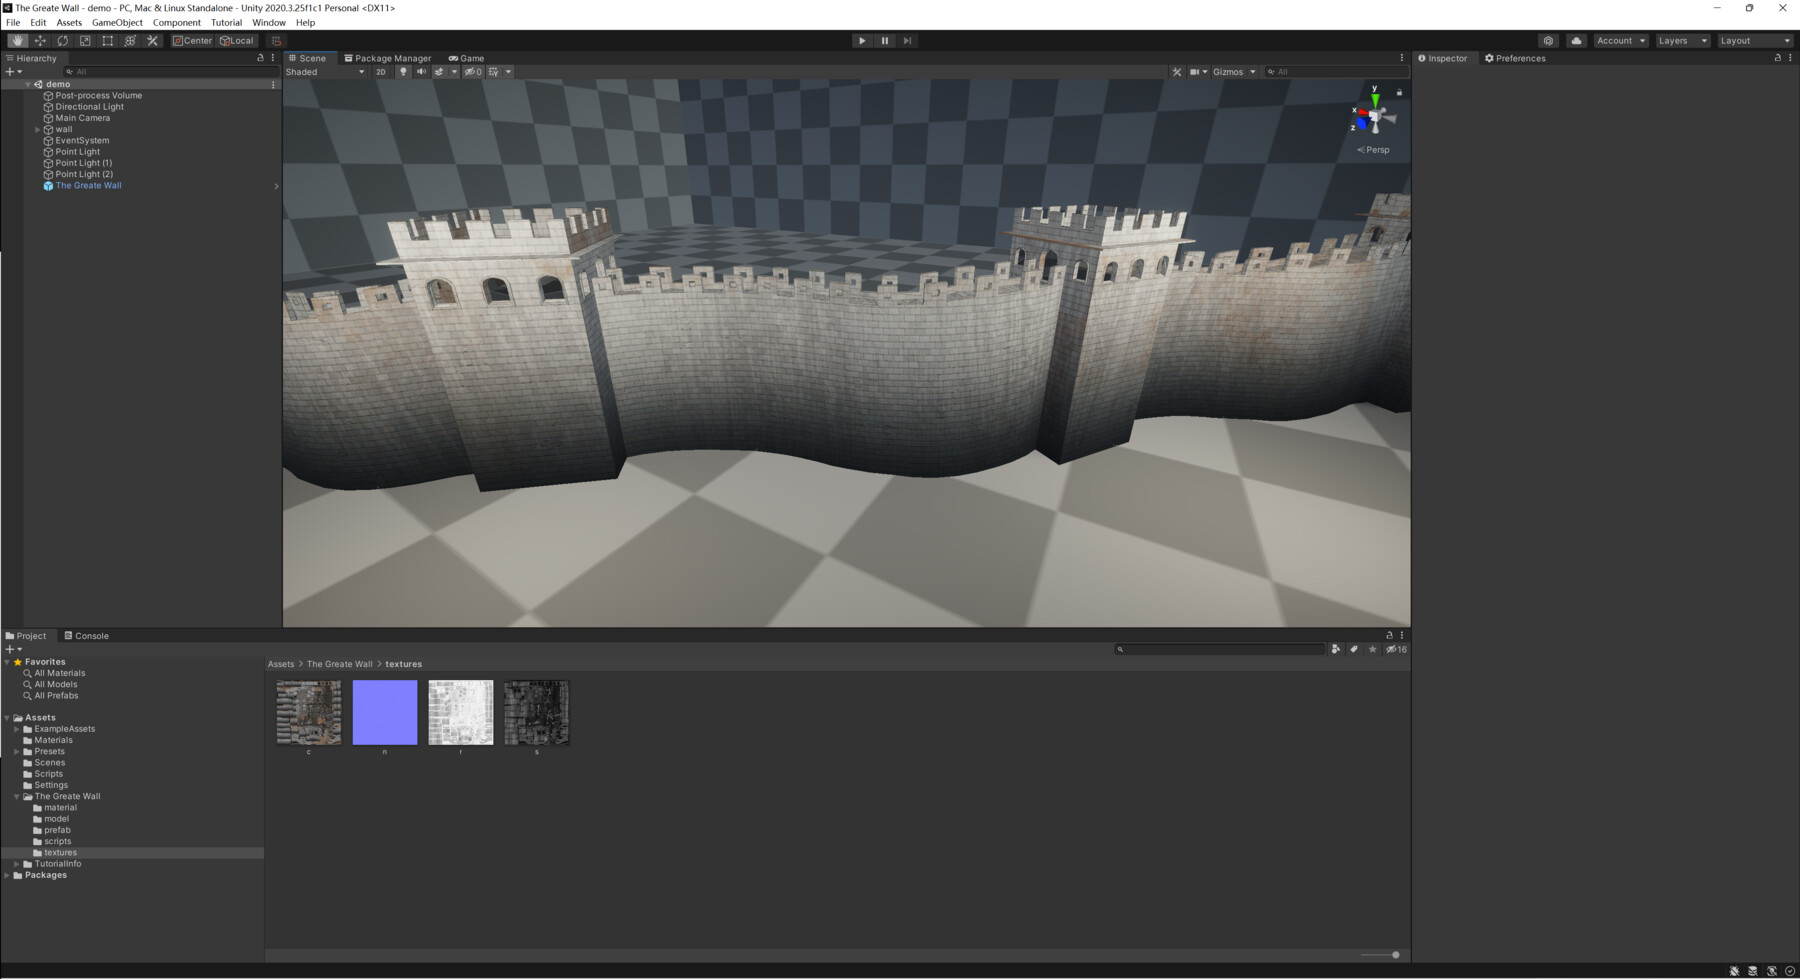1800x979 pixels.
Task: Toggle pivot mode Center button
Action: tap(192, 41)
